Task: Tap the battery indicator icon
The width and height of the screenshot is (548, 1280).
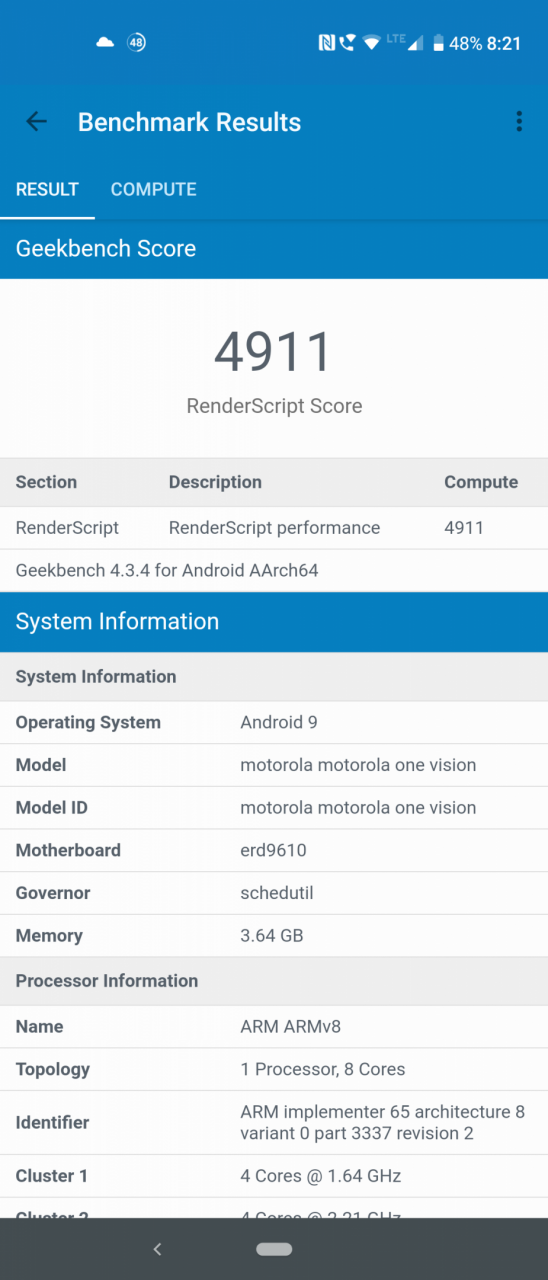Action: pyautogui.click(x=438, y=43)
